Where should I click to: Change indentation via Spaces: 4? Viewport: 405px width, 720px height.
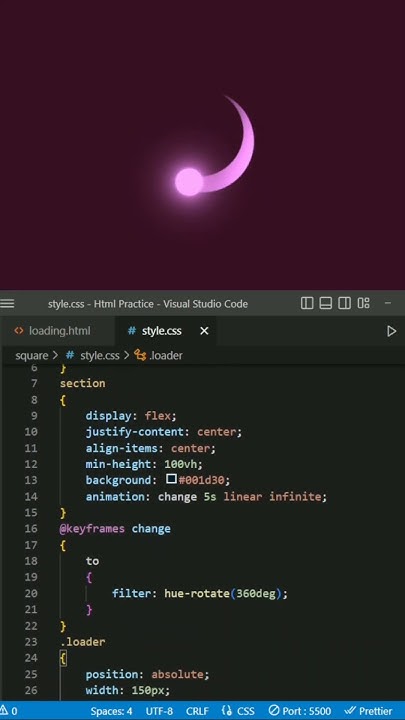(x=111, y=711)
